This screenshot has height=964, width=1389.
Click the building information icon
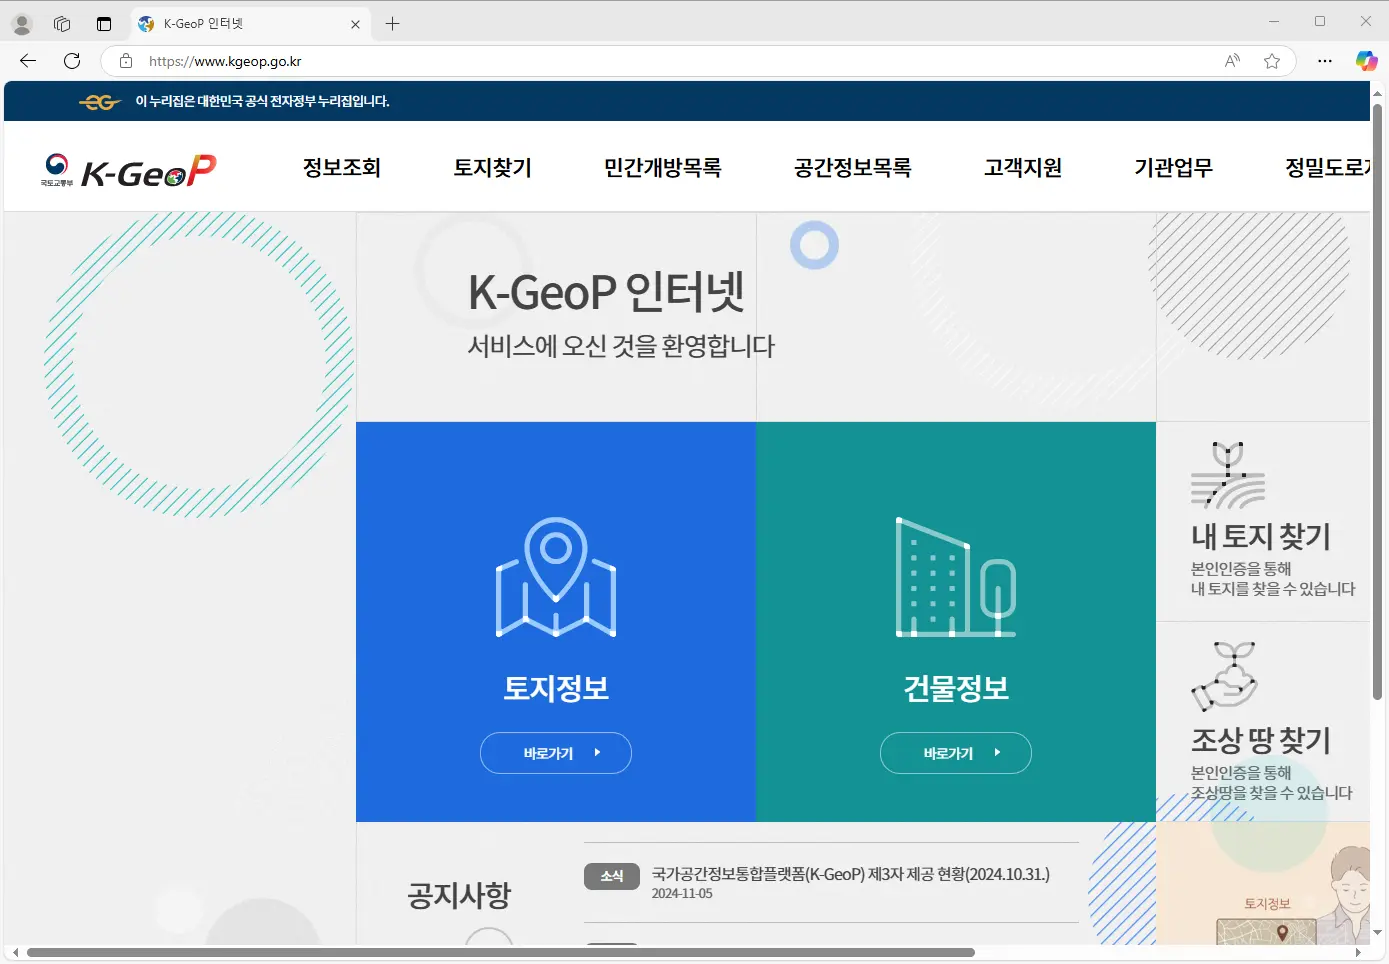pyautogui.click(x=956, y=577)
